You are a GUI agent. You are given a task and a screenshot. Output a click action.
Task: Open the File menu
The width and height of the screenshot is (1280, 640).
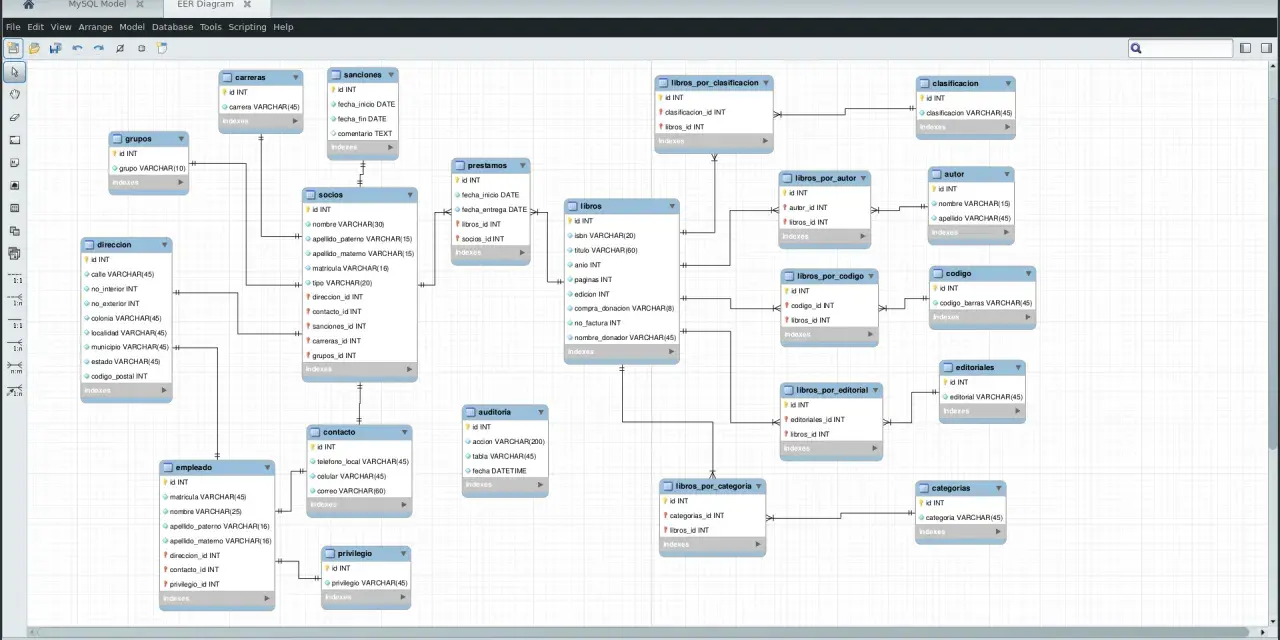(x=13, y=27)
